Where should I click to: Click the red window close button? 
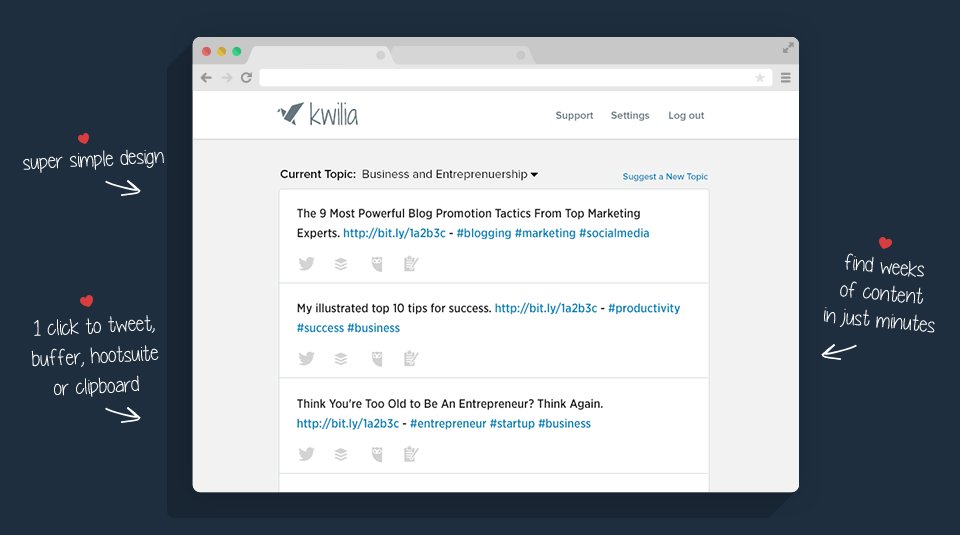(207, 51)
